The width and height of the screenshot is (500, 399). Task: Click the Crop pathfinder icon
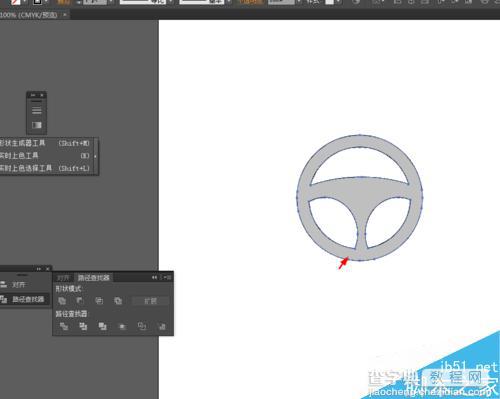(122, 327)
